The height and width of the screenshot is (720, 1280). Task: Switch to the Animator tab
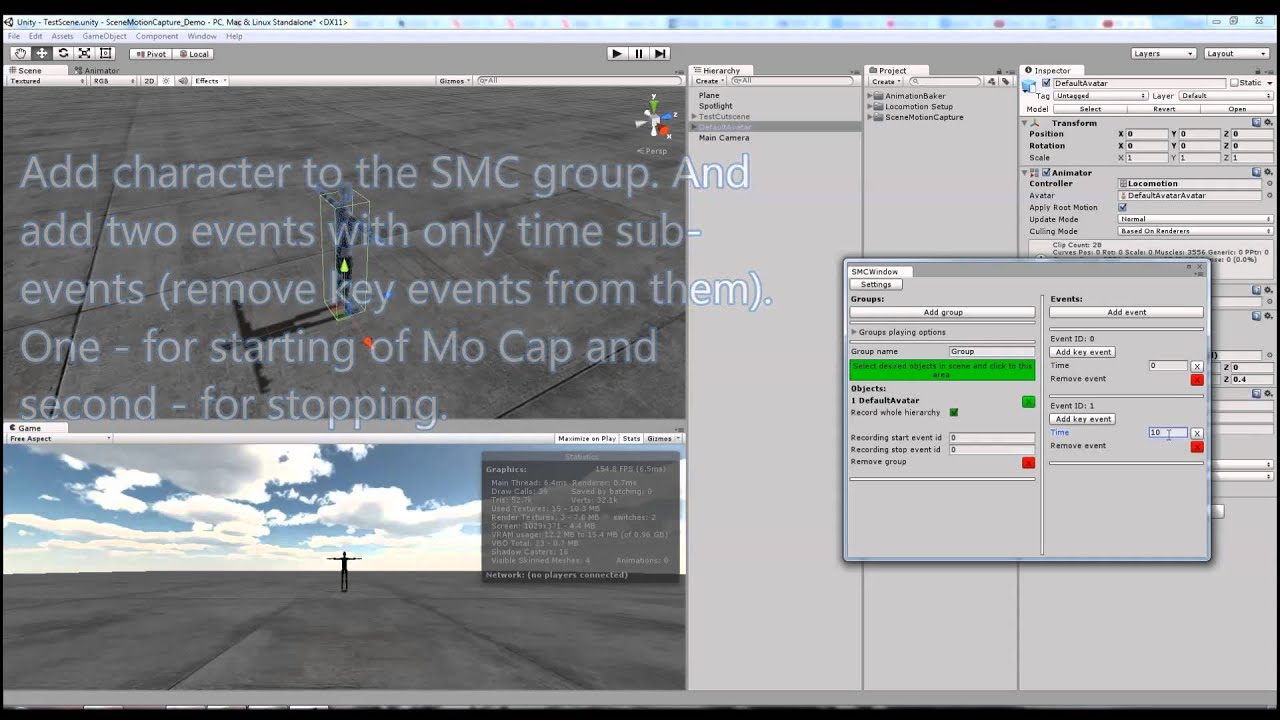pos(97,71)
